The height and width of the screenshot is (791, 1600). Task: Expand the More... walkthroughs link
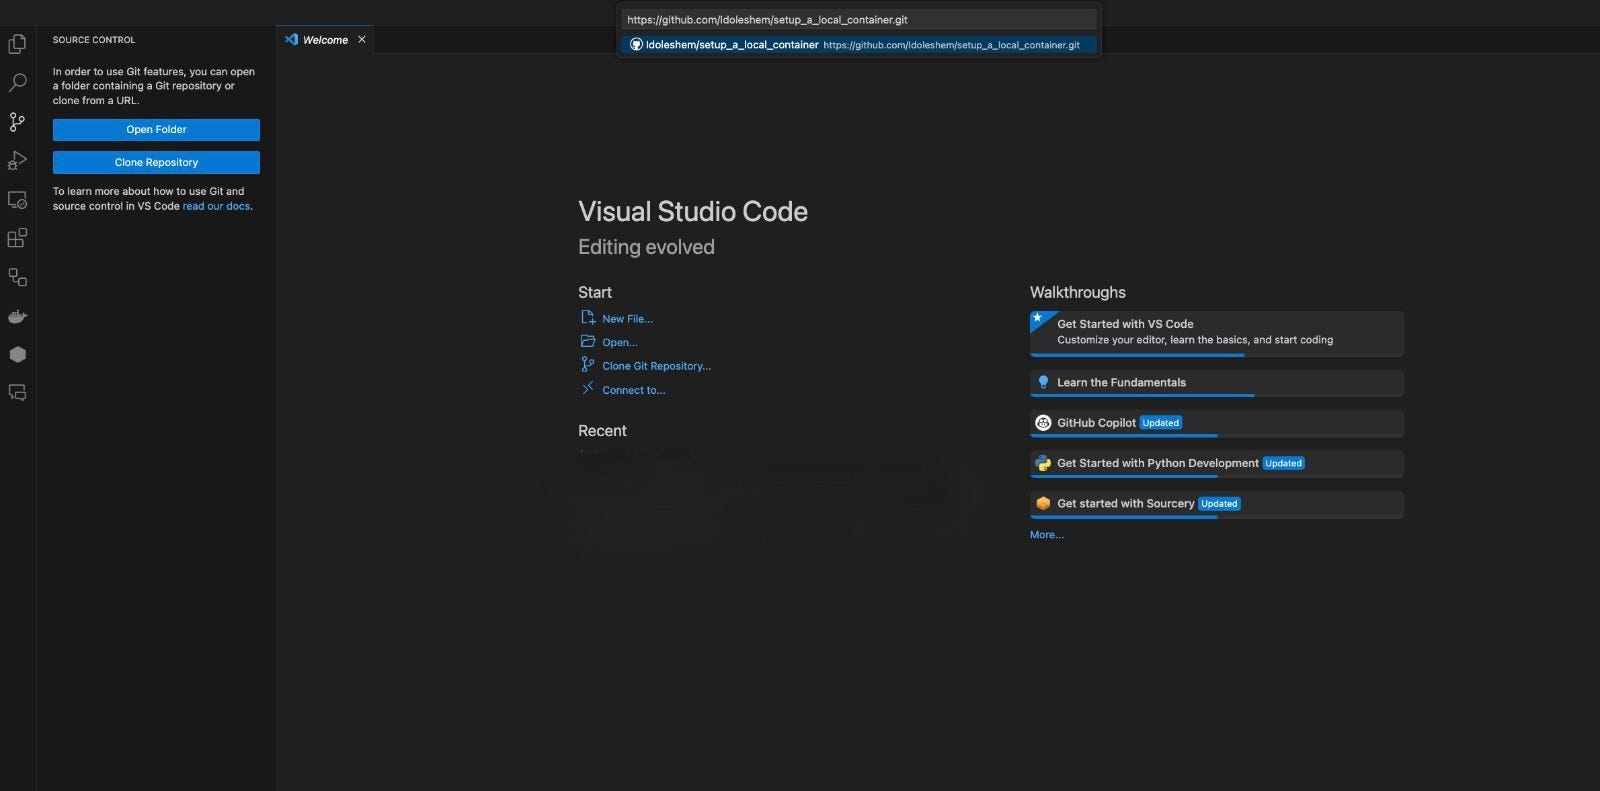pyautogui.click(x=1046, y=535)
